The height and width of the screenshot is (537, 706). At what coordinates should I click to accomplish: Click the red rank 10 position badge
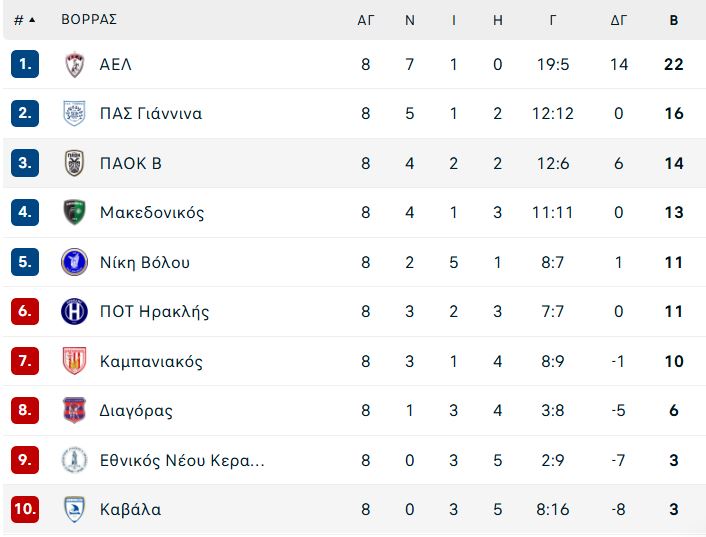pos(25,509)
